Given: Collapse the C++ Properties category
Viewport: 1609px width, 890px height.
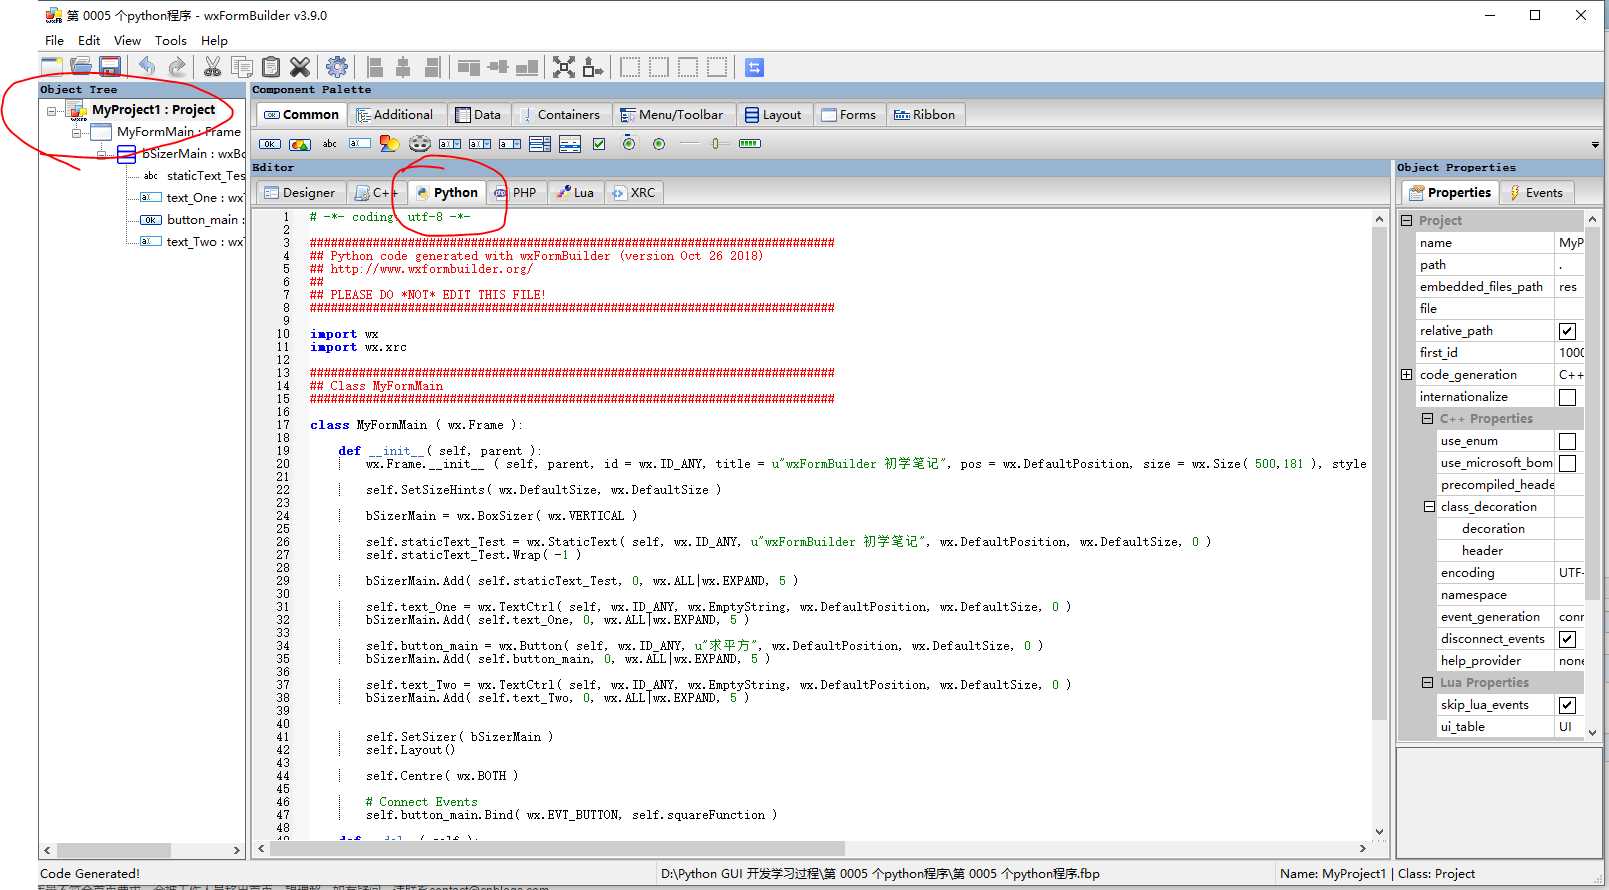Looking at the screenshot, I should 1428,419.
